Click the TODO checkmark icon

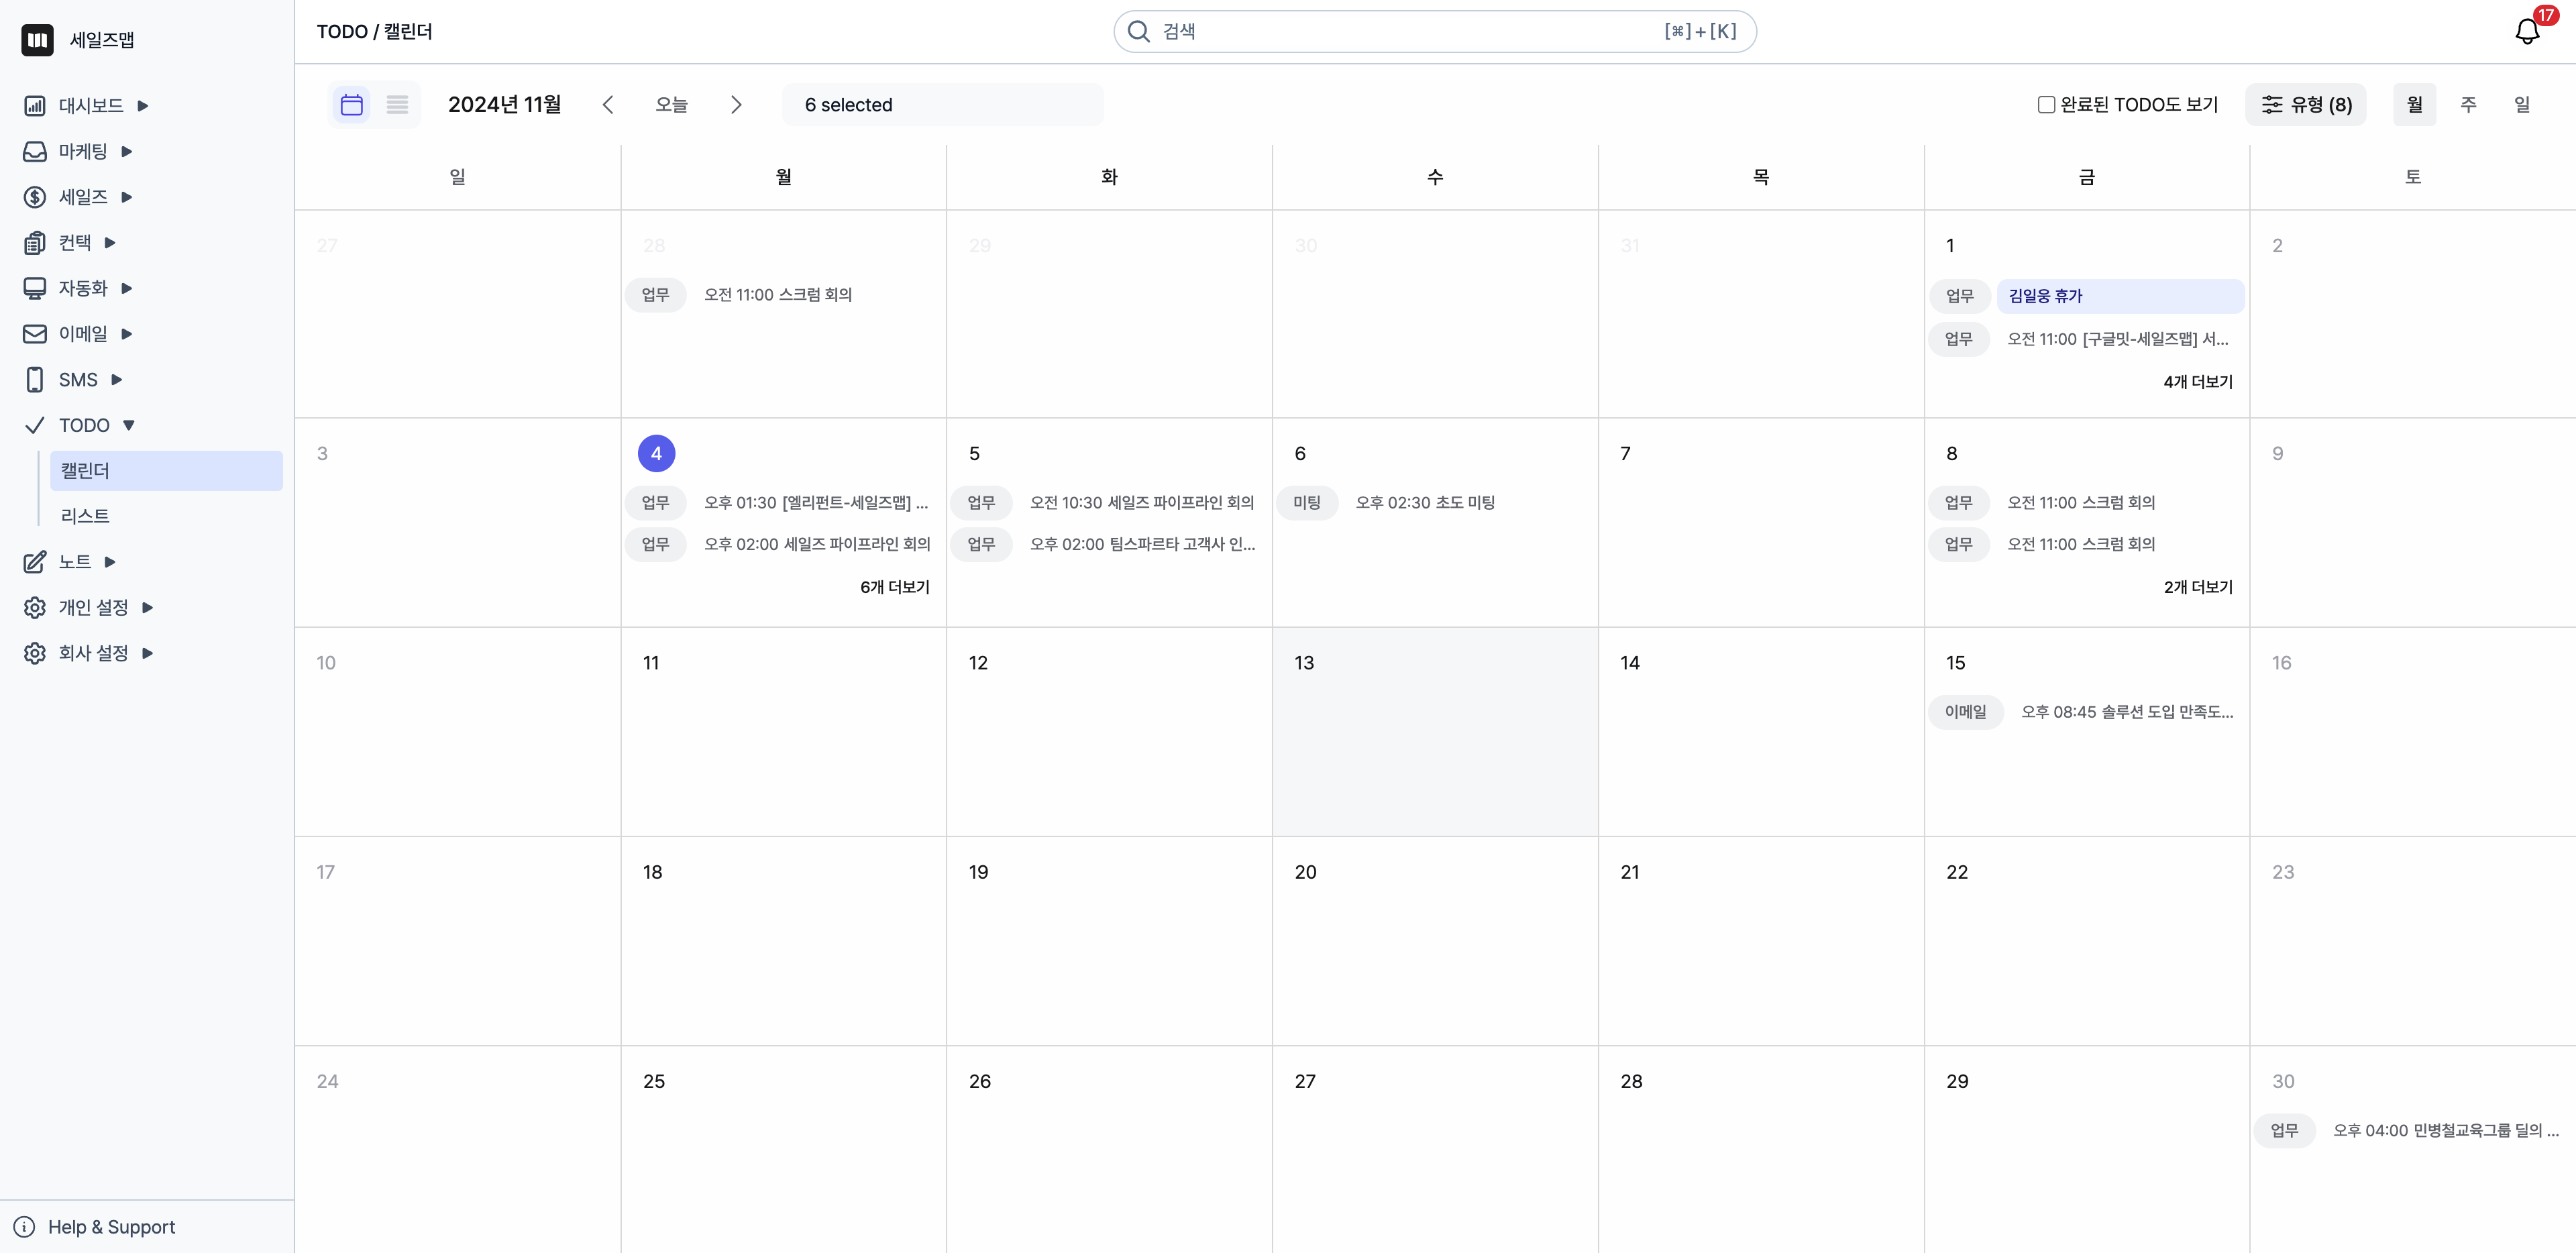(35, 425)
